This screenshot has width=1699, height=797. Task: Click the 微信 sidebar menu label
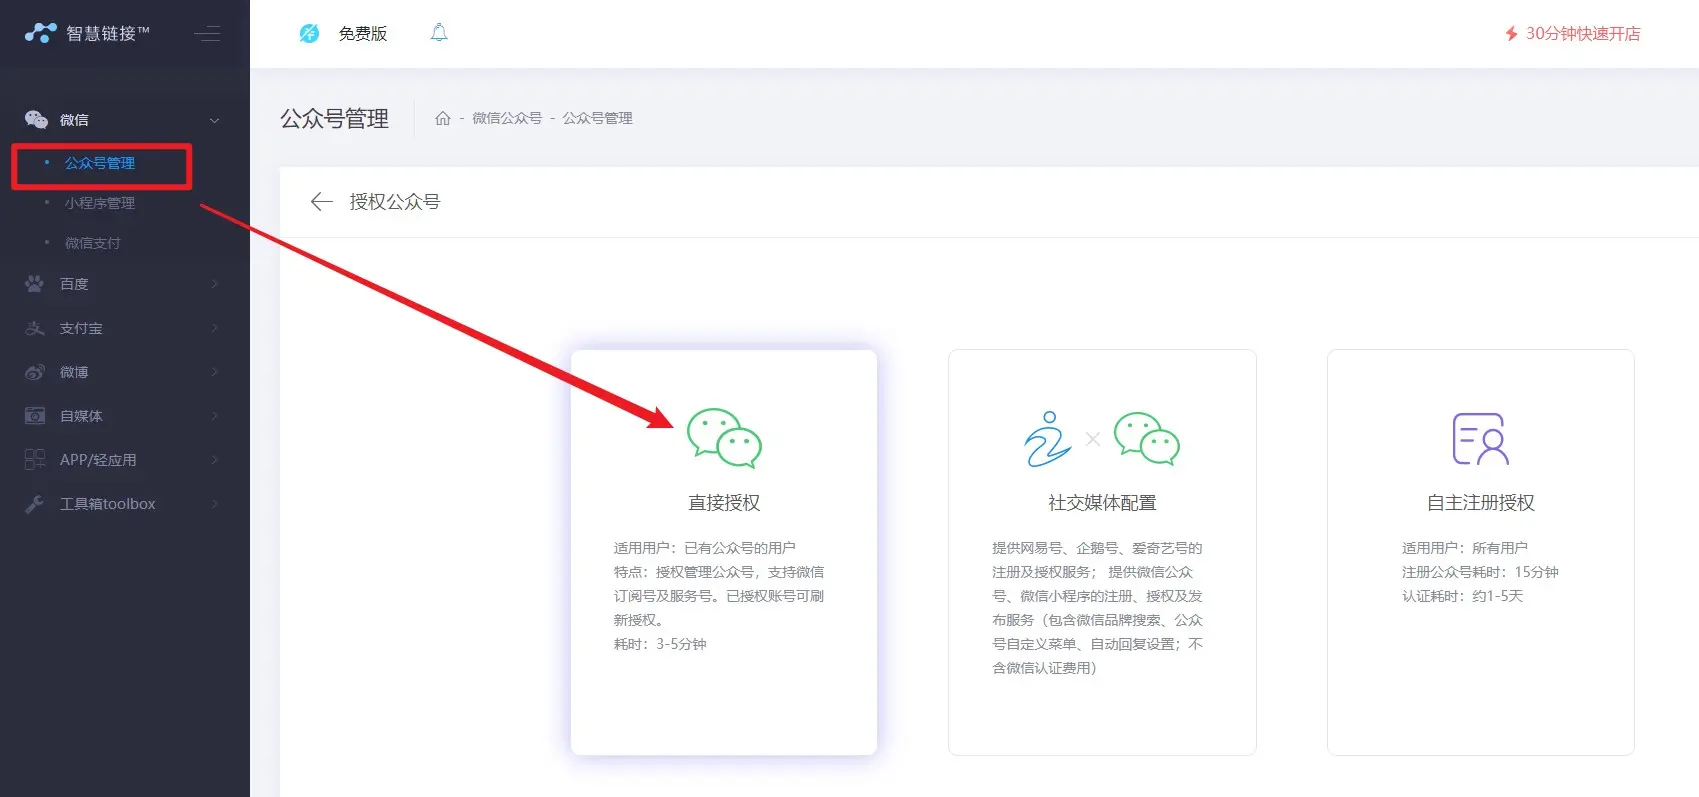(74, 120)
